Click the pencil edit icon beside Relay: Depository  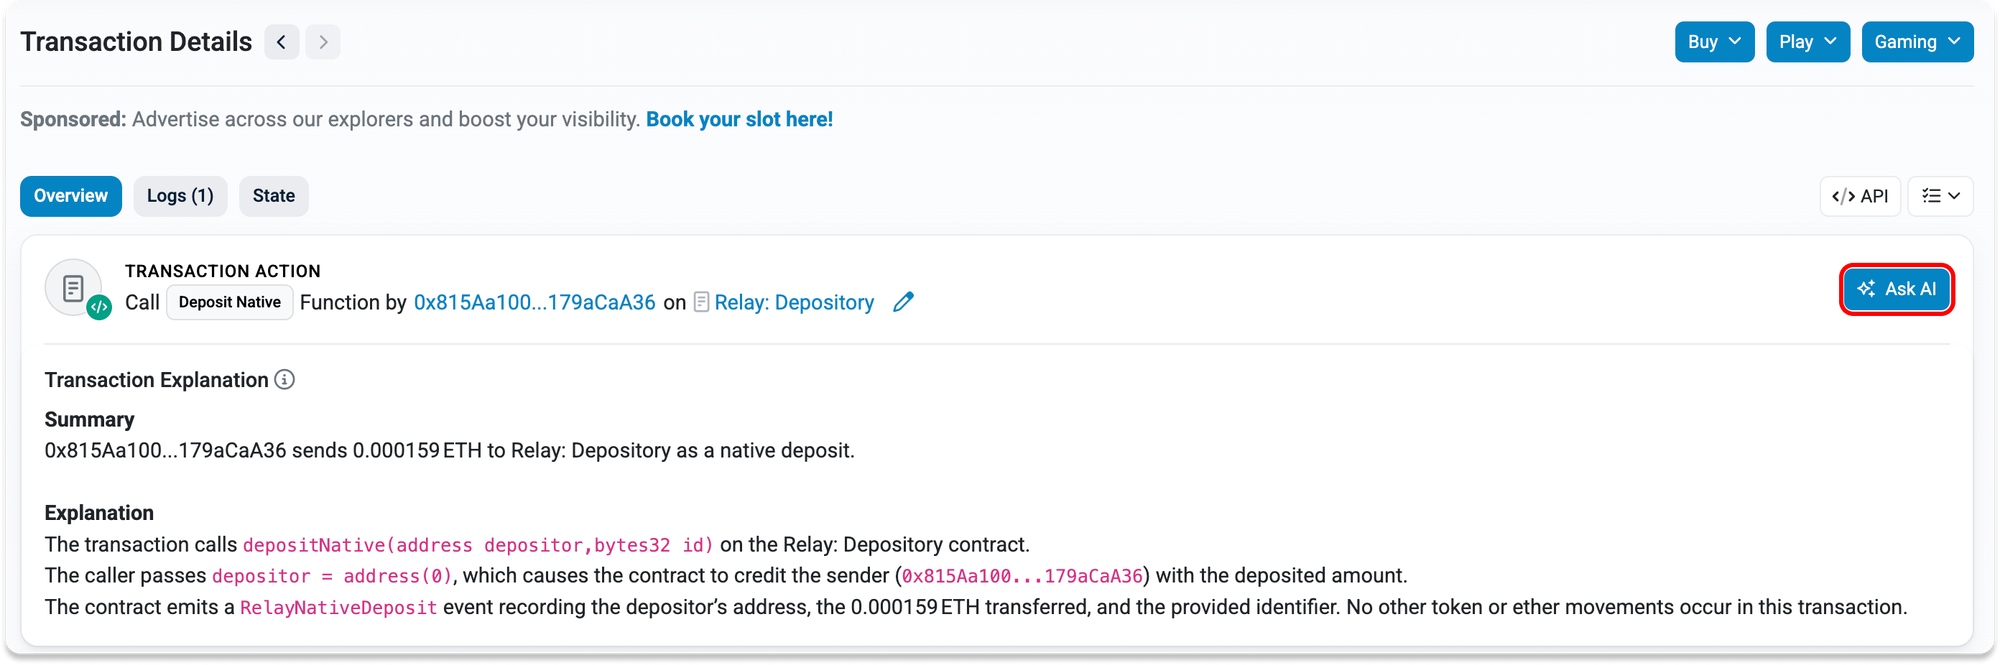click(x=903, y=302)
